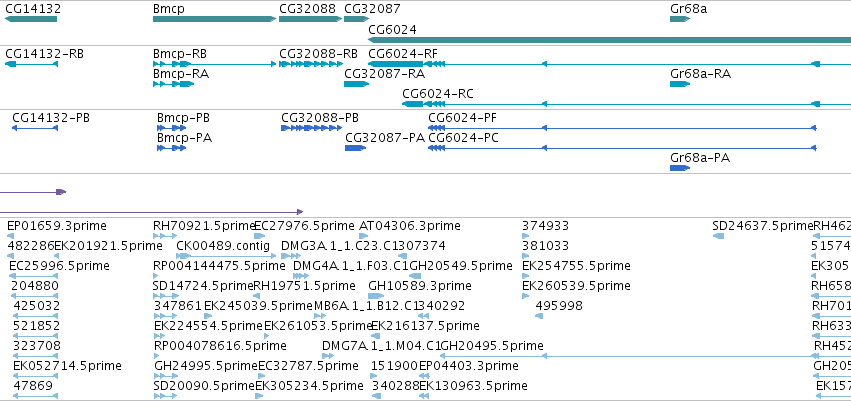The height and width of the screenshot is (401, 851).
Task: Click EST RP004078616.5prime
Action: pos(157,357)
